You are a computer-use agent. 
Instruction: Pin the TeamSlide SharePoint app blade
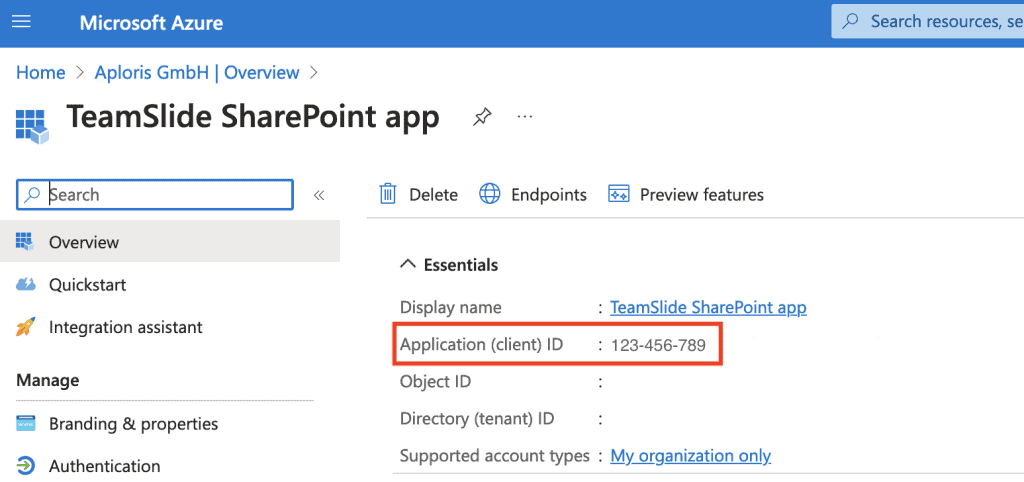[x=482, y=117]
